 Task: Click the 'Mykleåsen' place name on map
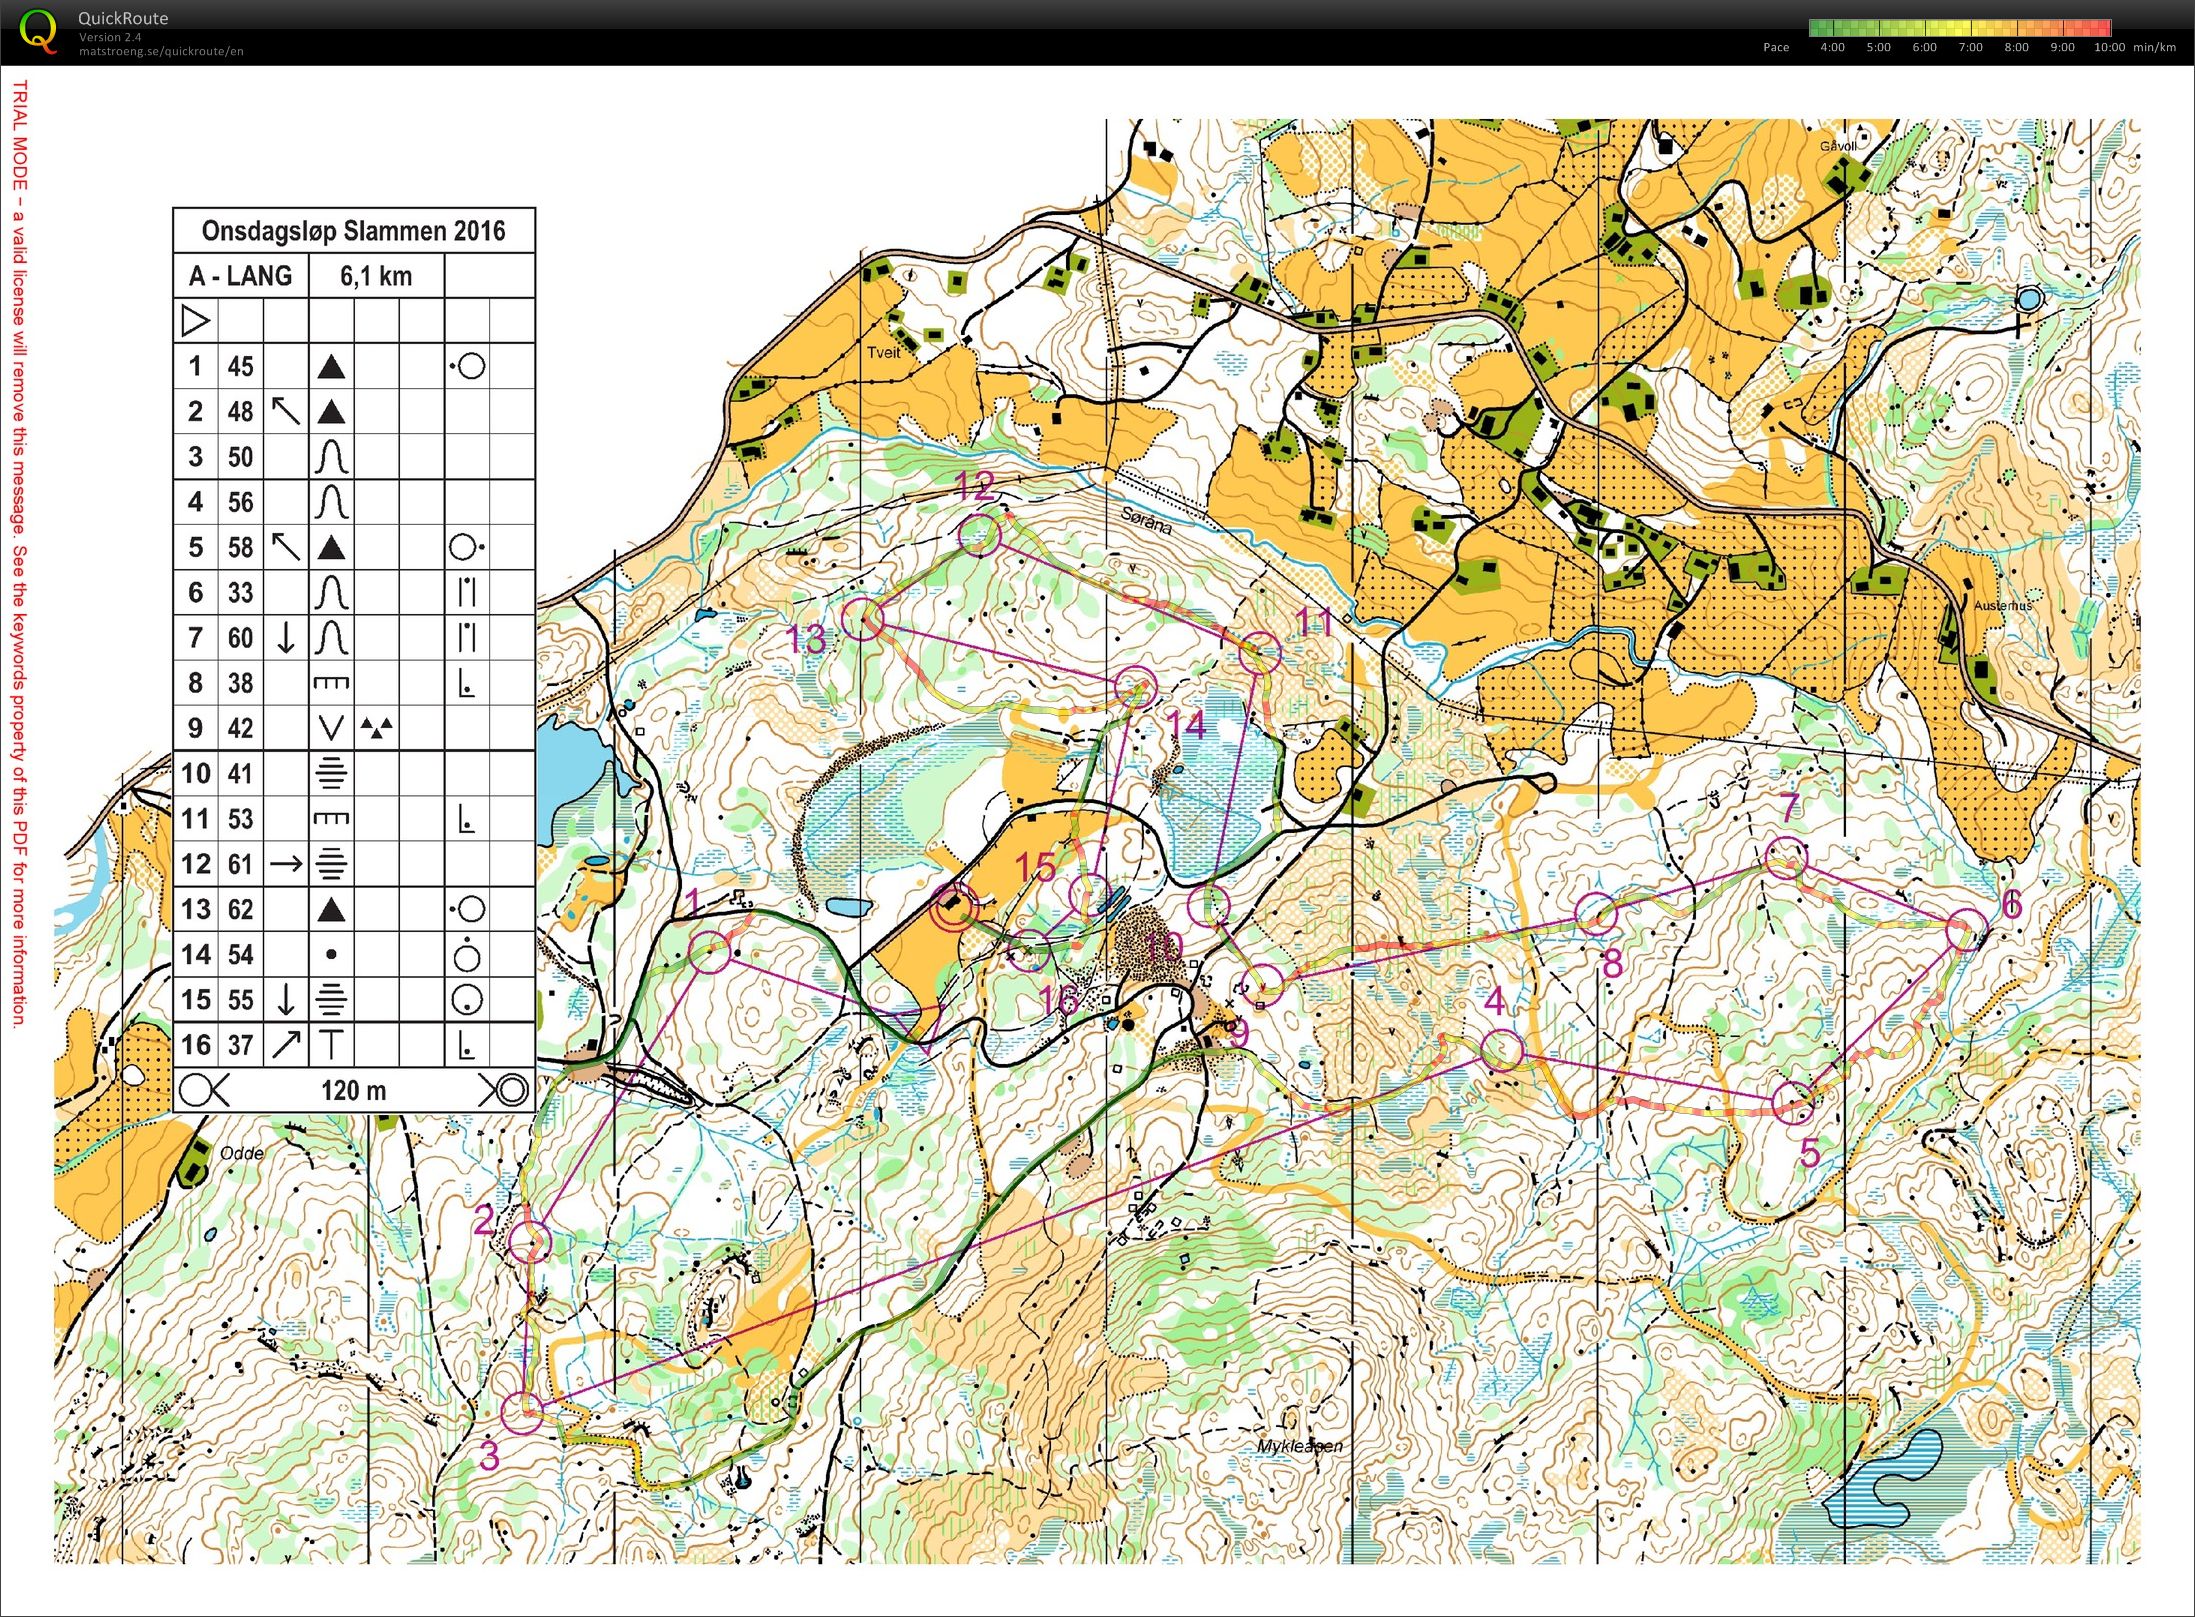[1300, 1446]
